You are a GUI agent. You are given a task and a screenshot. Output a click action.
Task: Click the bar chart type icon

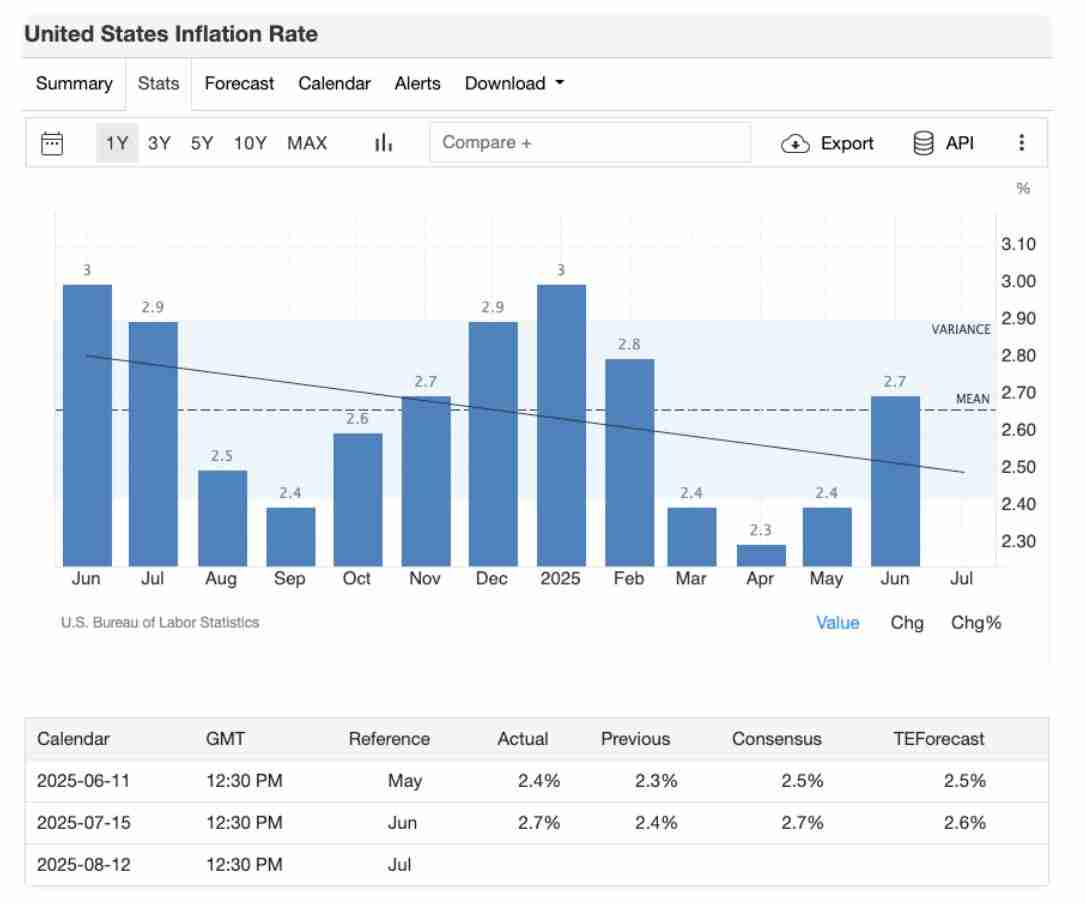383,143
